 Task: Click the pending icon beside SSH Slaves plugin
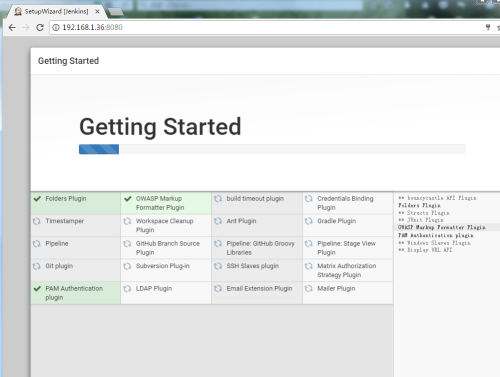[218, 266]
